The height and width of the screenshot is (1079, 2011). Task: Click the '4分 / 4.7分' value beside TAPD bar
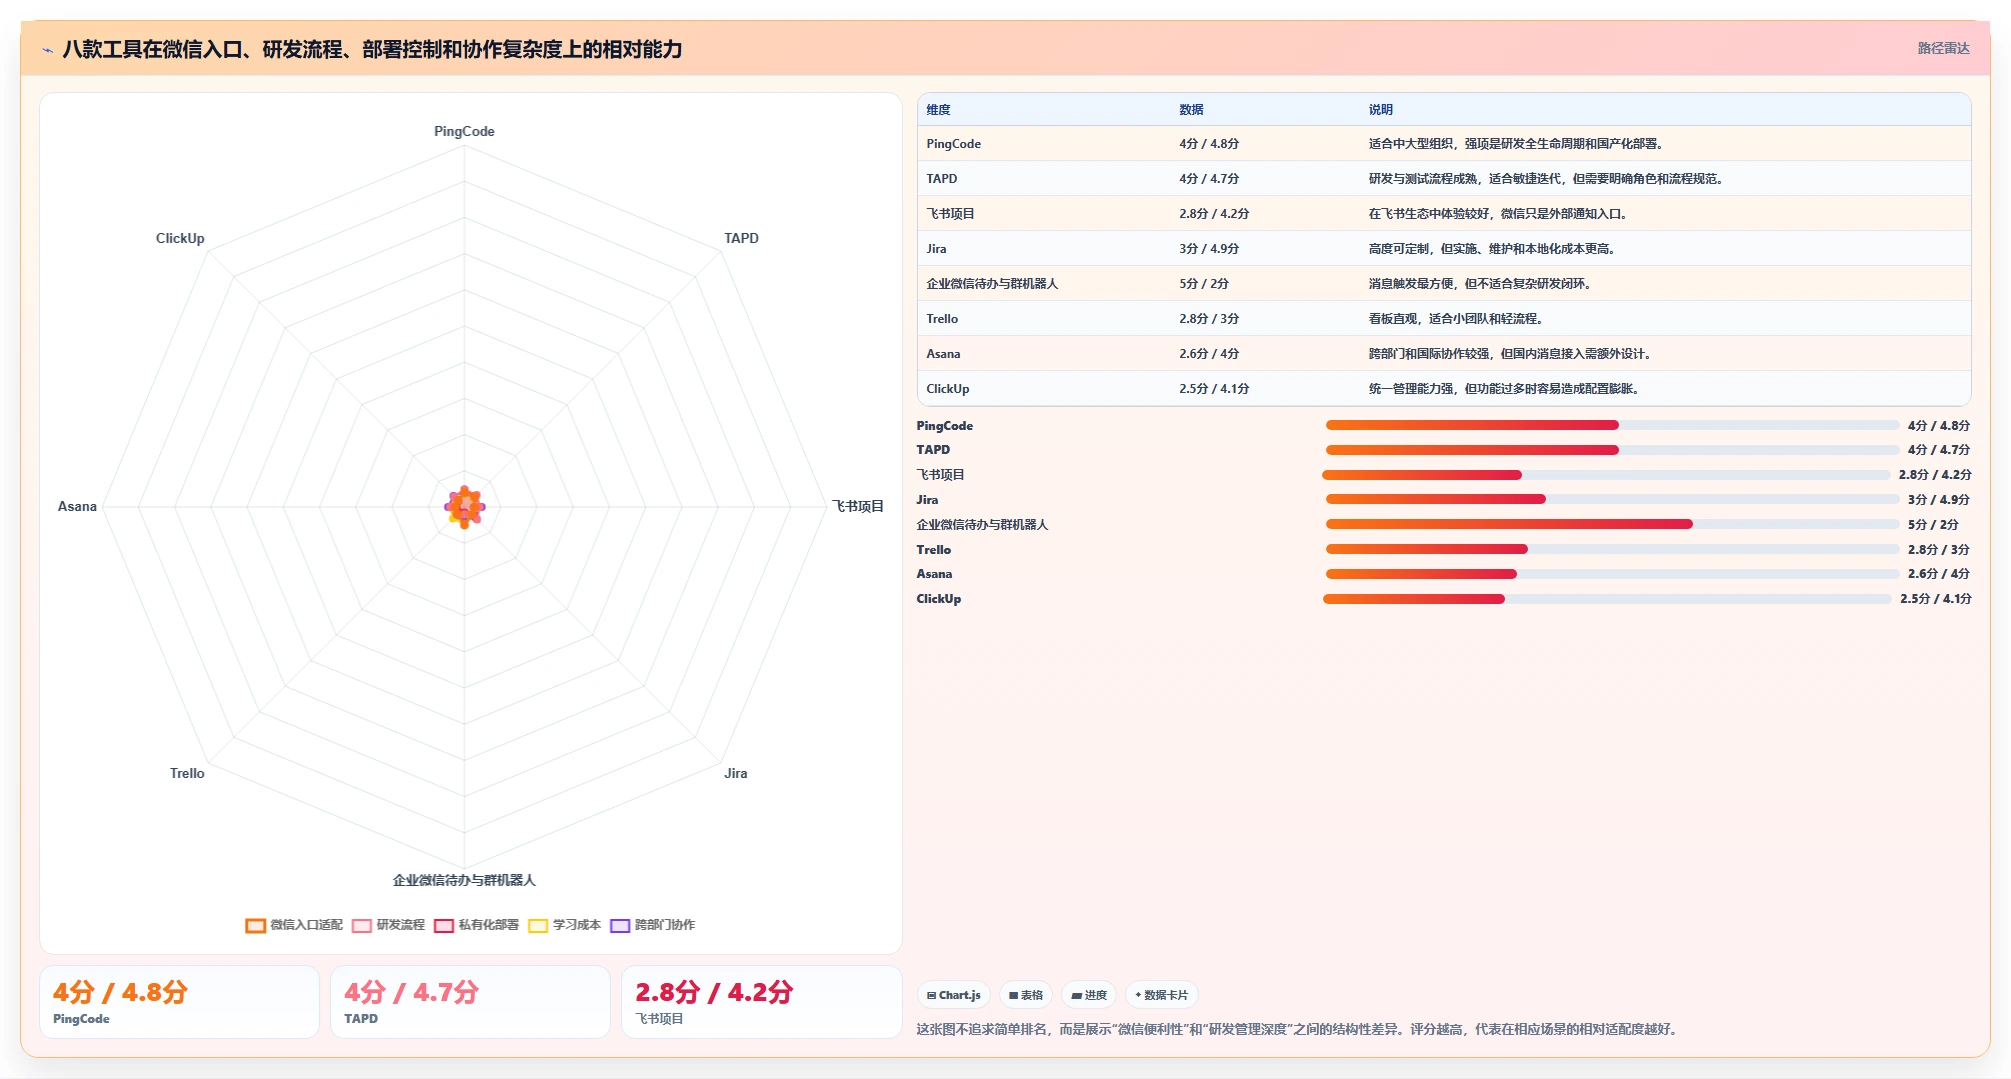click(x=1938, y=450)
